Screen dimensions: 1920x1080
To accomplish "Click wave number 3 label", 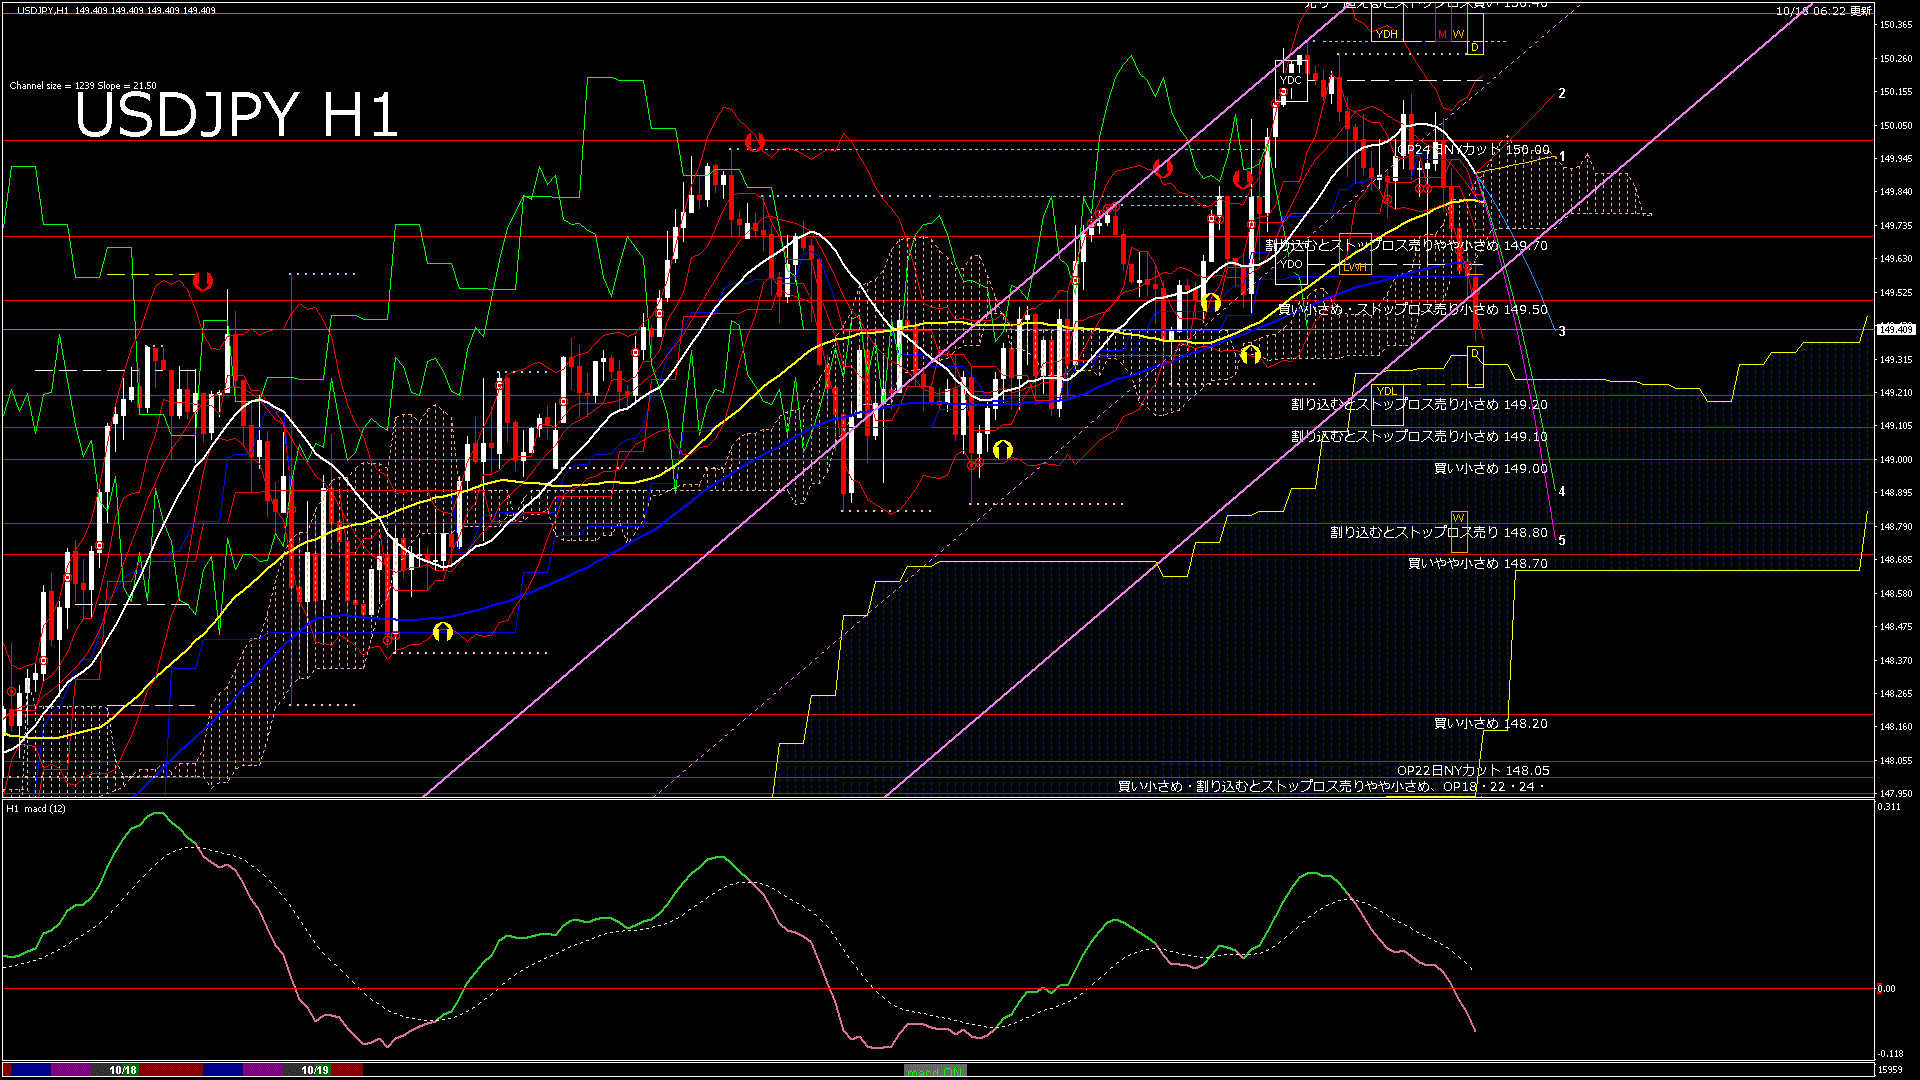I will [x=1562, y=331].
